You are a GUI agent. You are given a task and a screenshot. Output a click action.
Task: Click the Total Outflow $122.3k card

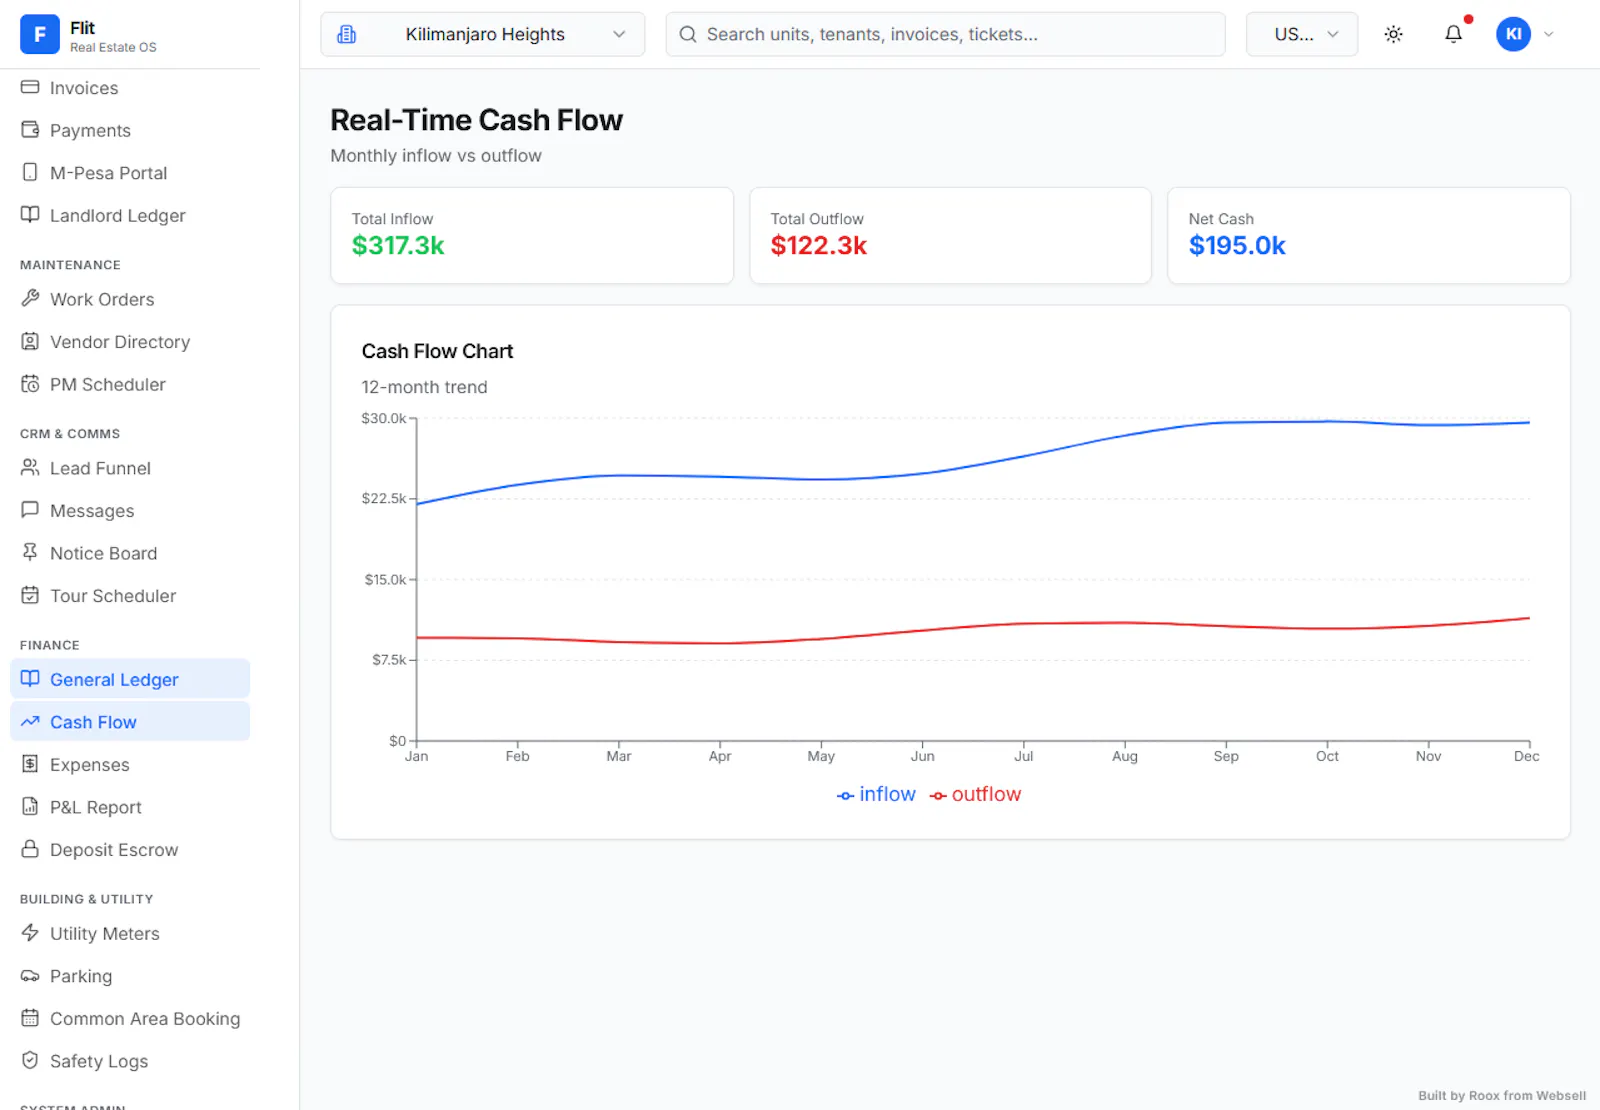(x=950, y=235)
